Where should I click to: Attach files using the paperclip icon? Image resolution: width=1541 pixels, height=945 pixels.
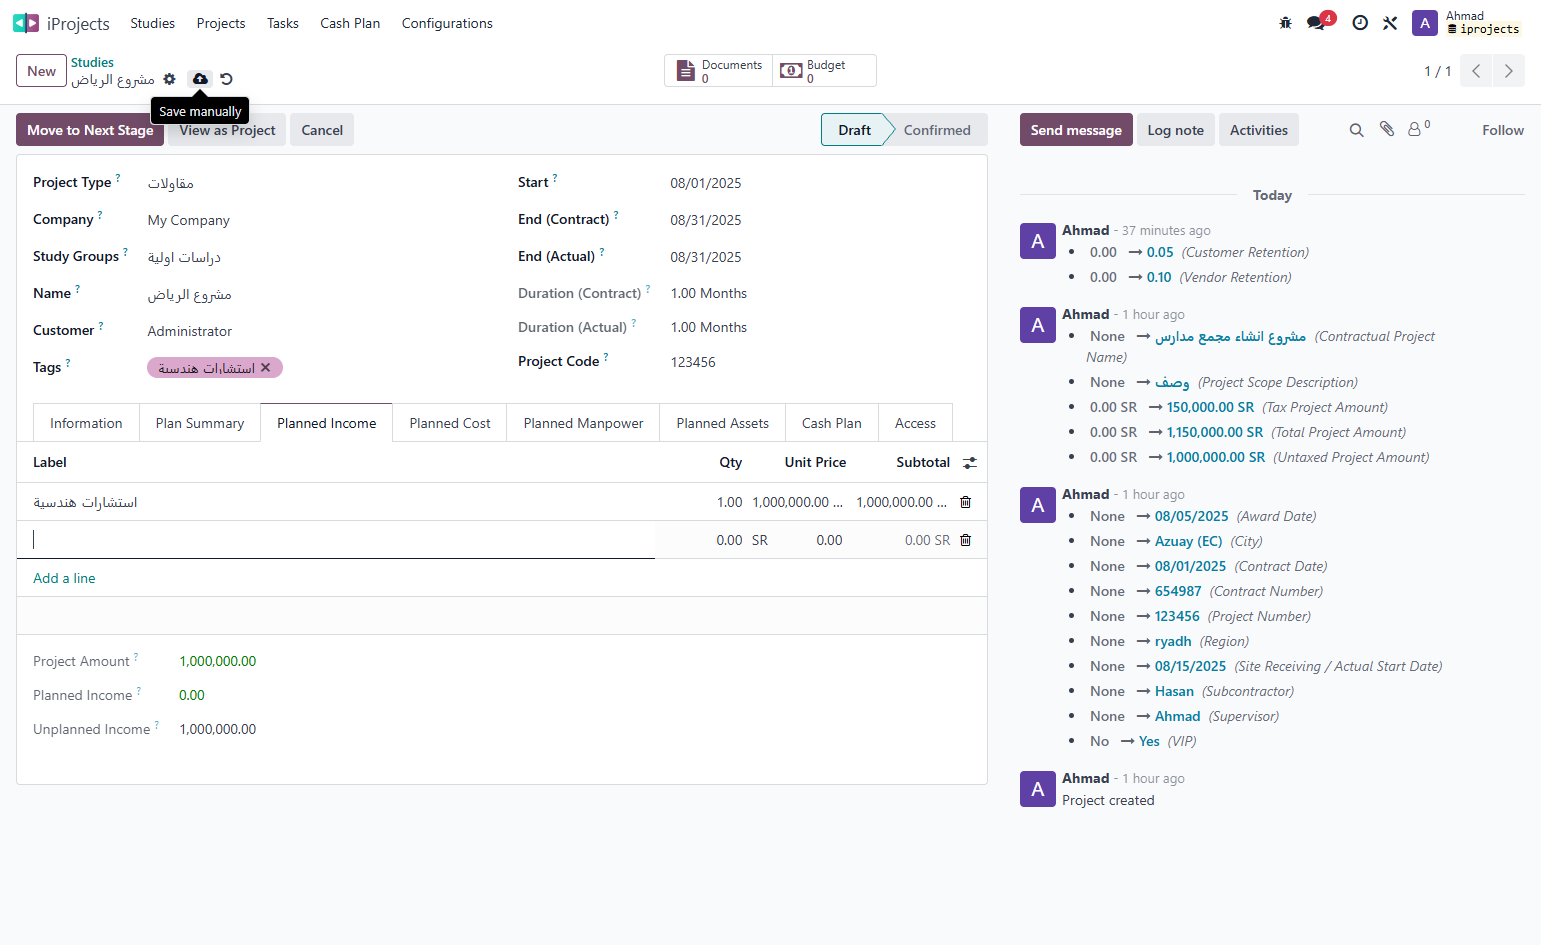[x=1387, y=129]
